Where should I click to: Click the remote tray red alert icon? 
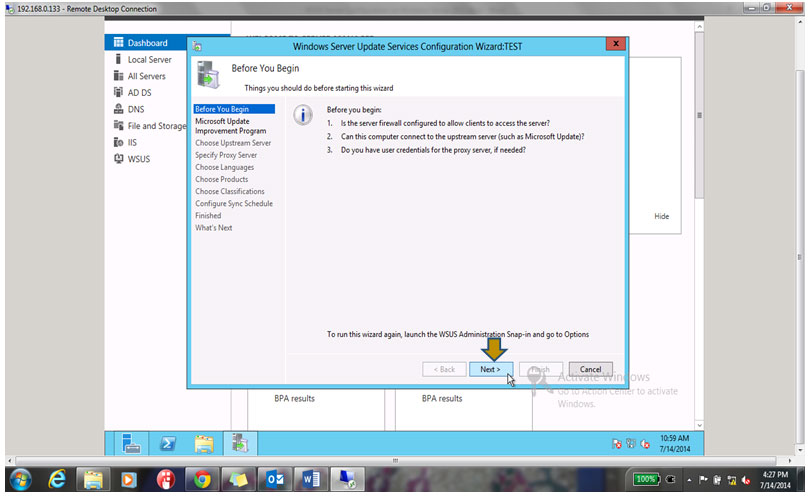pos(645,444)
